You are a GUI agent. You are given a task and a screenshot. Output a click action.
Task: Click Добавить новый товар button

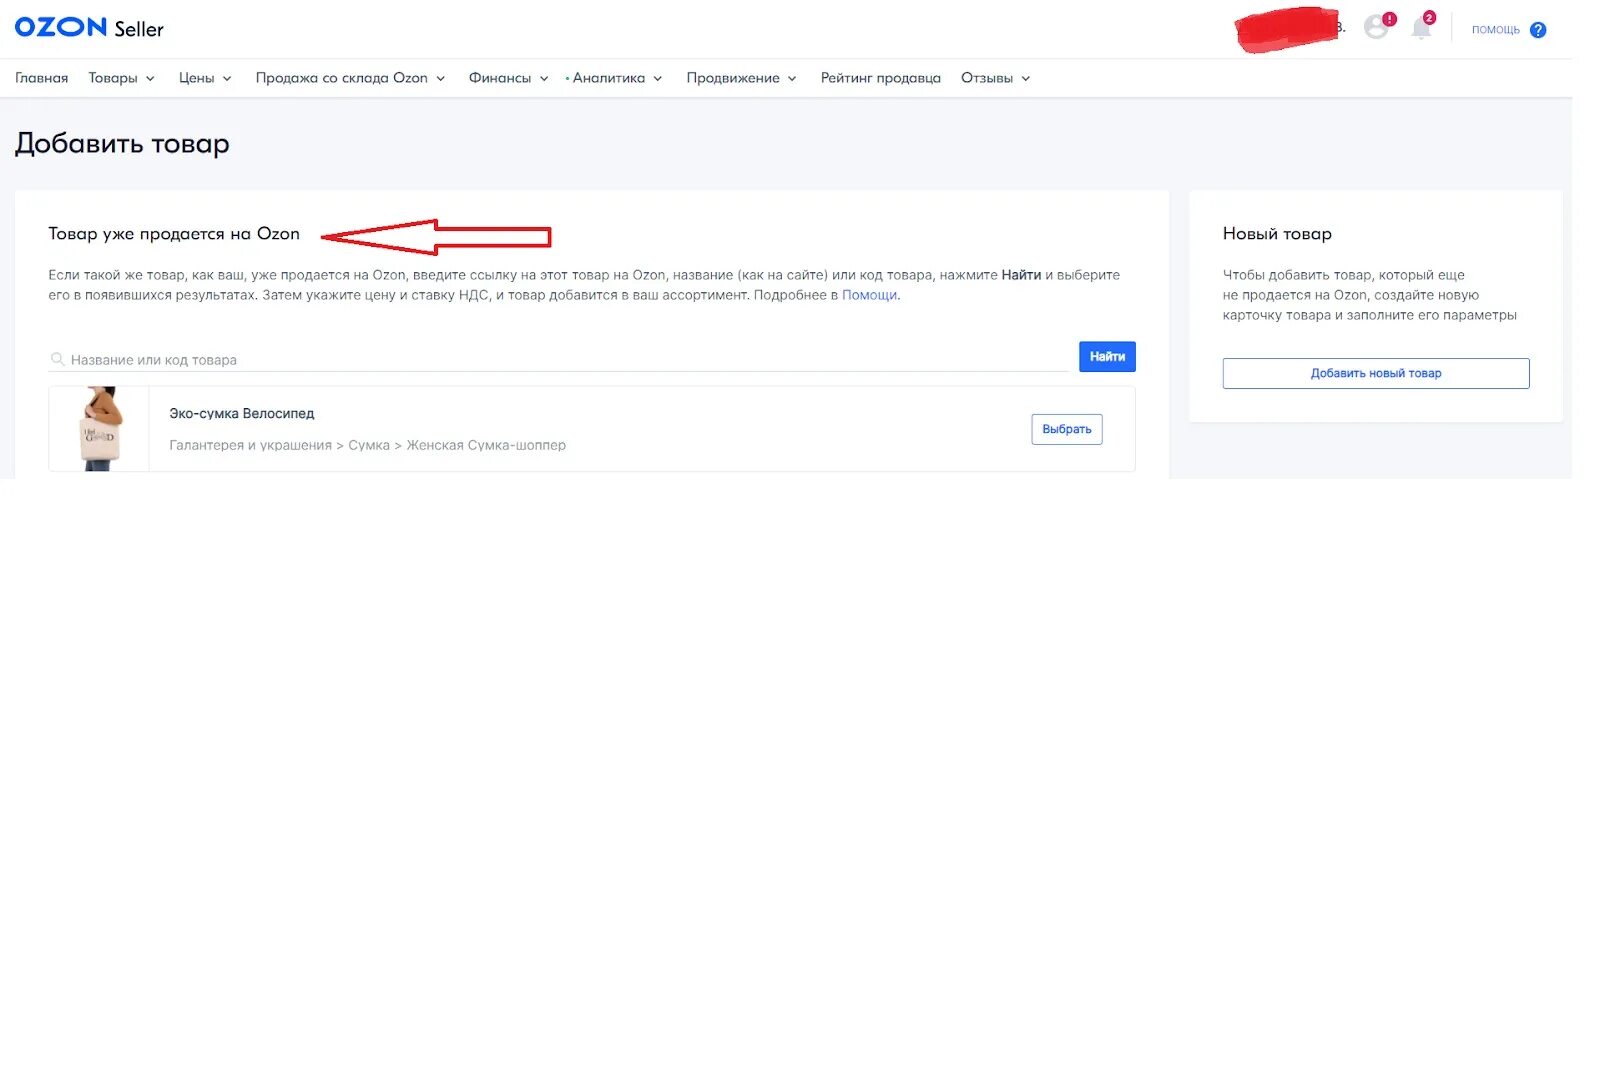pos(1376,373)
